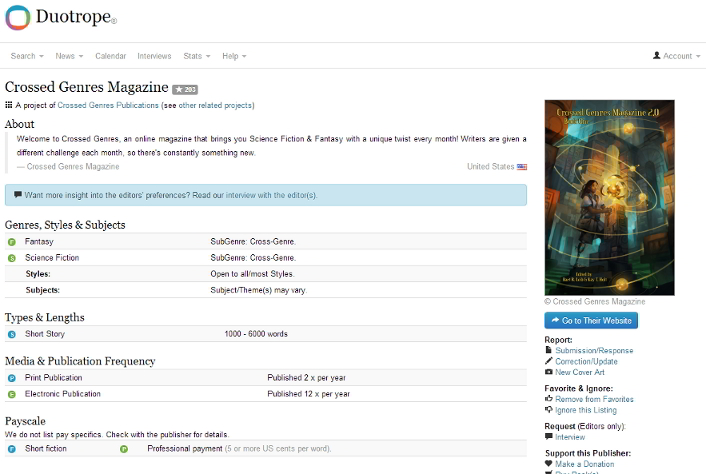Click Ignore this Listing link

coord(586,410)
